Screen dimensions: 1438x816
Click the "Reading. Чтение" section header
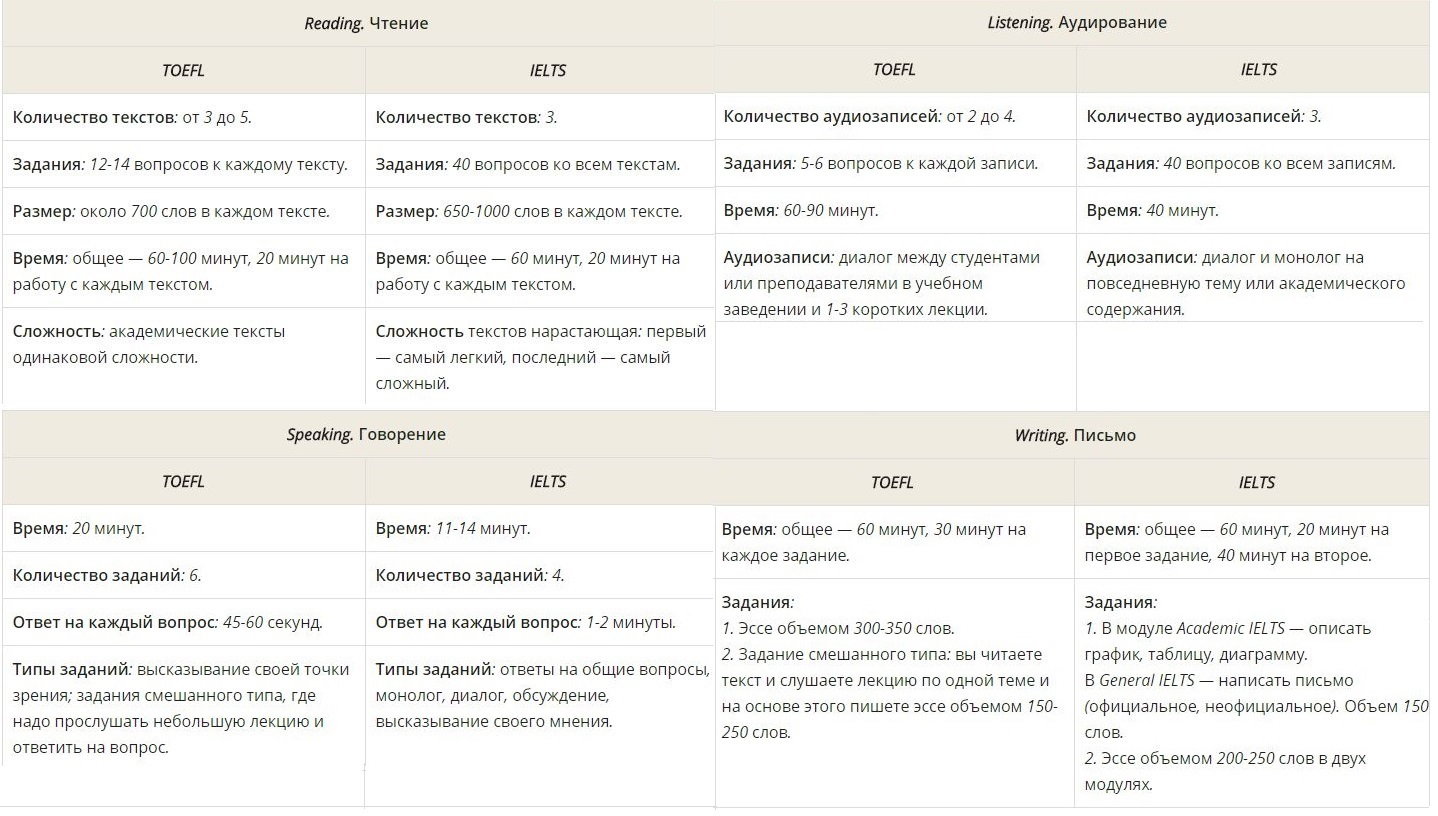[366, 23]
